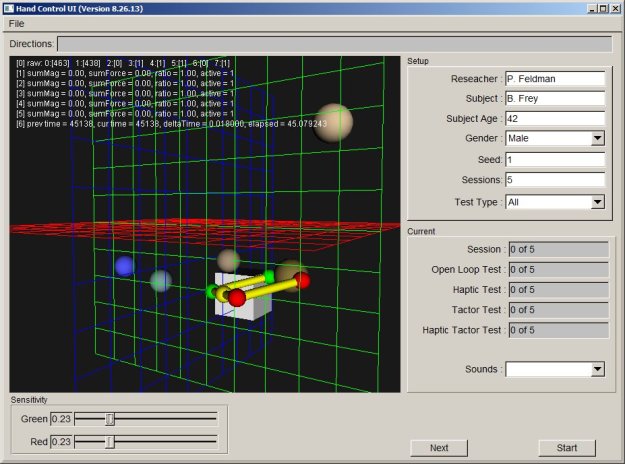Click the application icon in title bar
625x464 pixels.
click(x=8, y=7)
